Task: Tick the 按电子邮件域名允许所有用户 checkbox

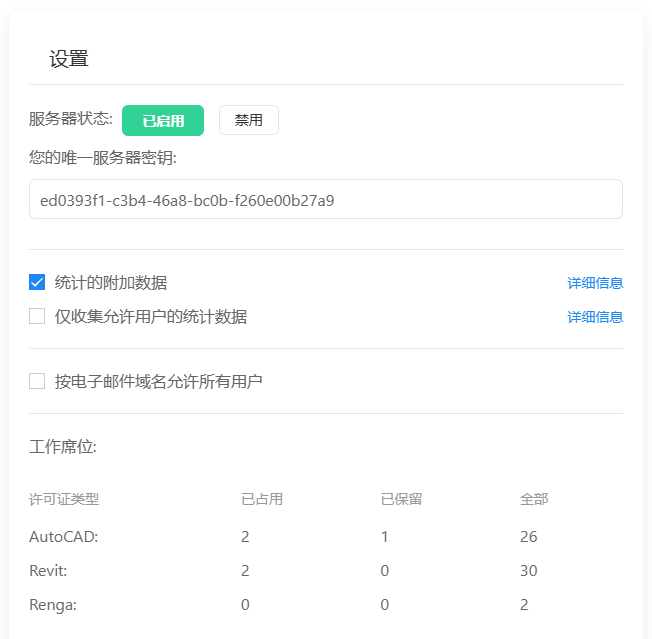Action: coord(37,381)
